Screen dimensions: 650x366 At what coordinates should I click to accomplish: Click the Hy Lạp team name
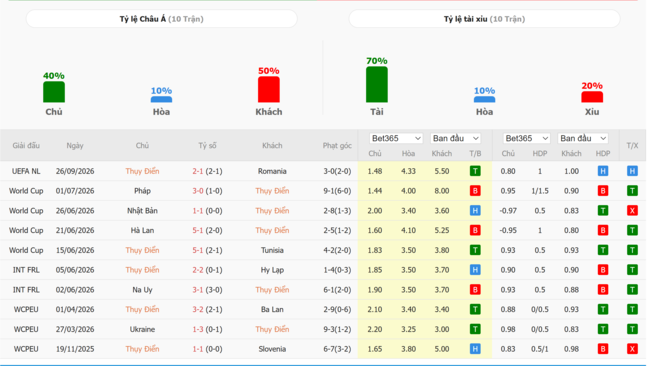point(272,270)
